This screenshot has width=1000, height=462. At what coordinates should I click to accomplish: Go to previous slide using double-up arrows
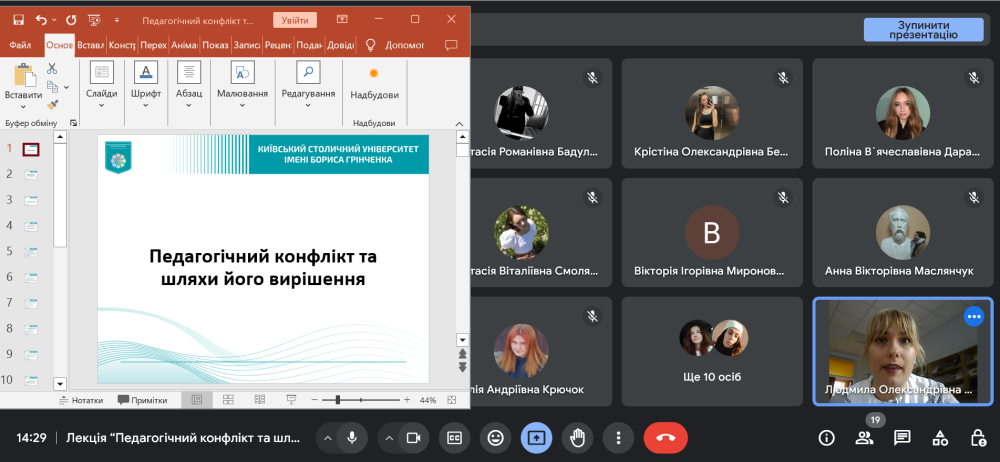click(x=462, y=353)
